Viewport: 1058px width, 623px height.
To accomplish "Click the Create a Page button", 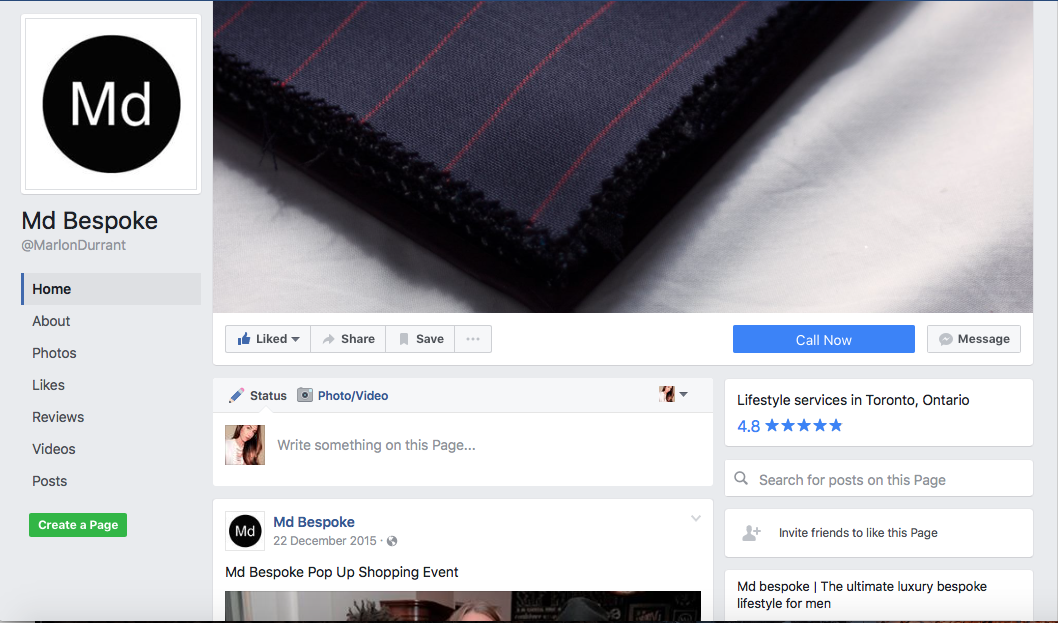I will (78, 525).
